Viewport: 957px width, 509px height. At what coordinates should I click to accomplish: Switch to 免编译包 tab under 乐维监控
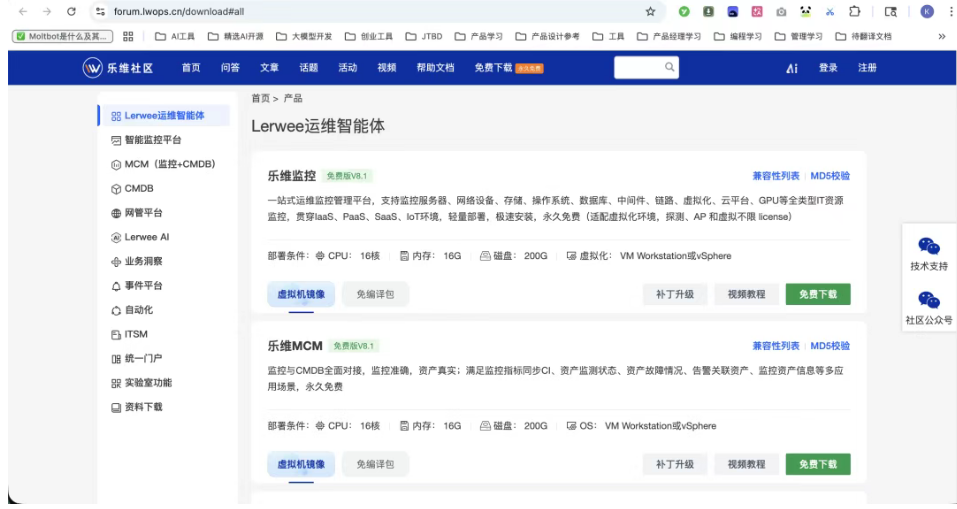click(375, 294)
